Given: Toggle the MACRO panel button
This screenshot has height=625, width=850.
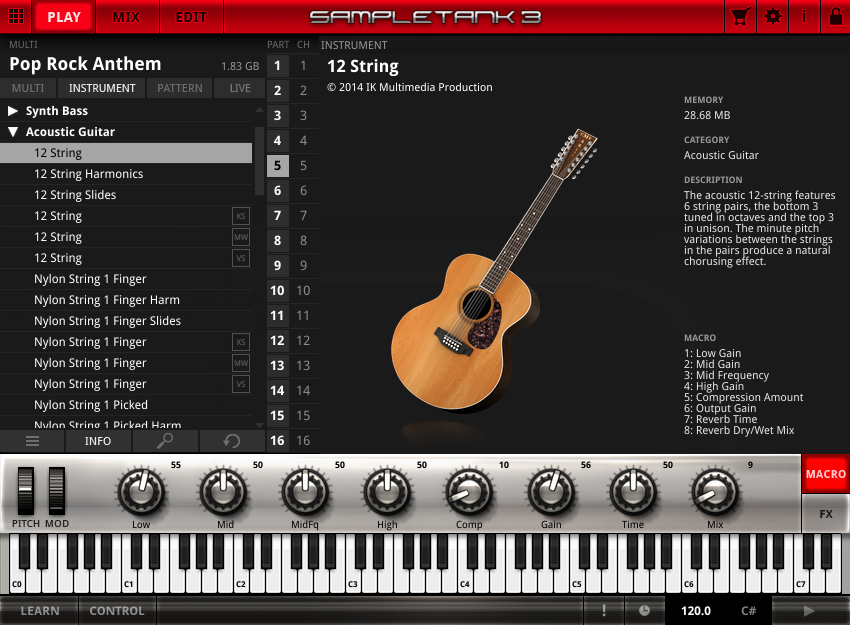Looking at the screenshot, I should point(826,474).
